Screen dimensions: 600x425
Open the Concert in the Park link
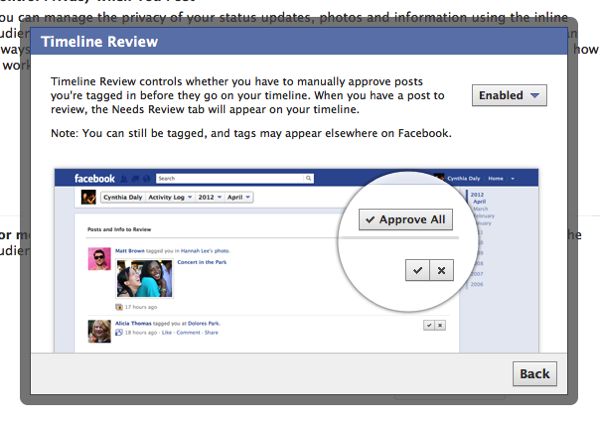202,262
